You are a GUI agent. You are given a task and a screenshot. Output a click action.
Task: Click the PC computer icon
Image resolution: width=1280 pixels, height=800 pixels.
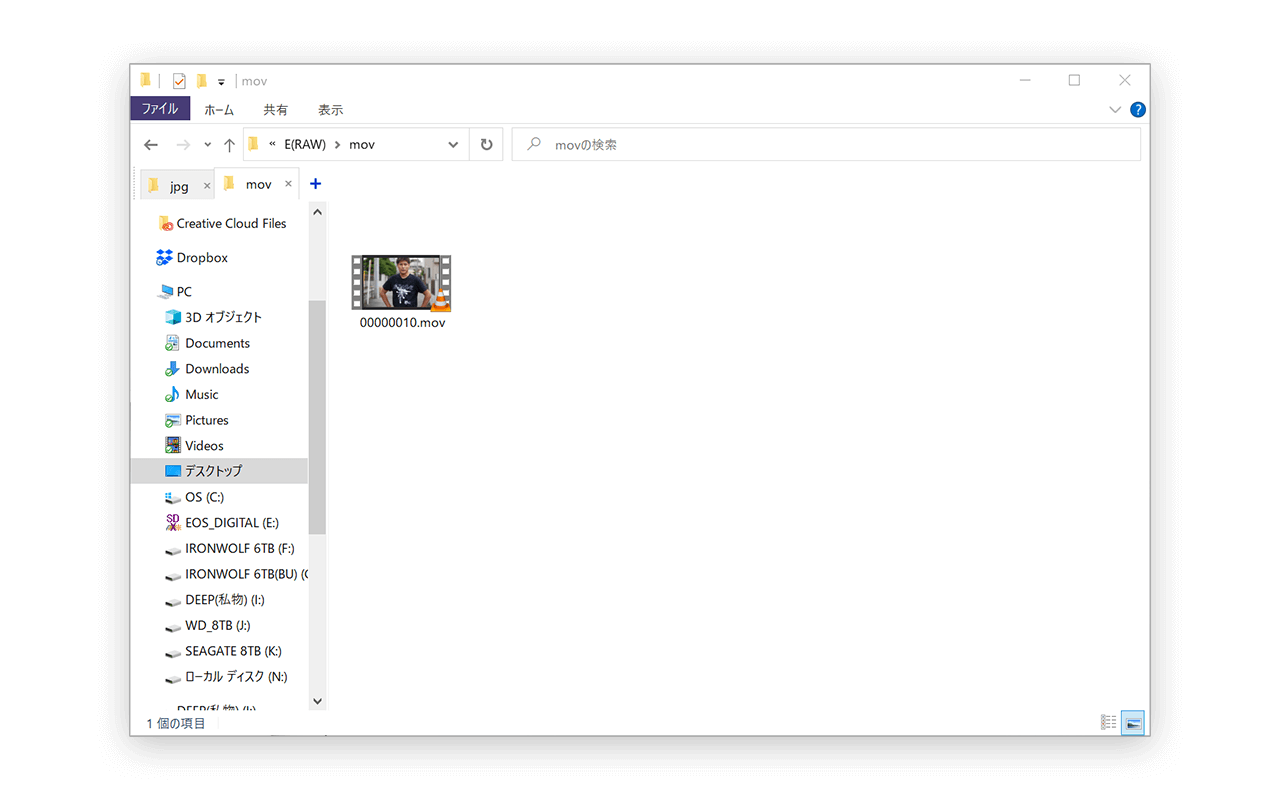tap(165, 292)
